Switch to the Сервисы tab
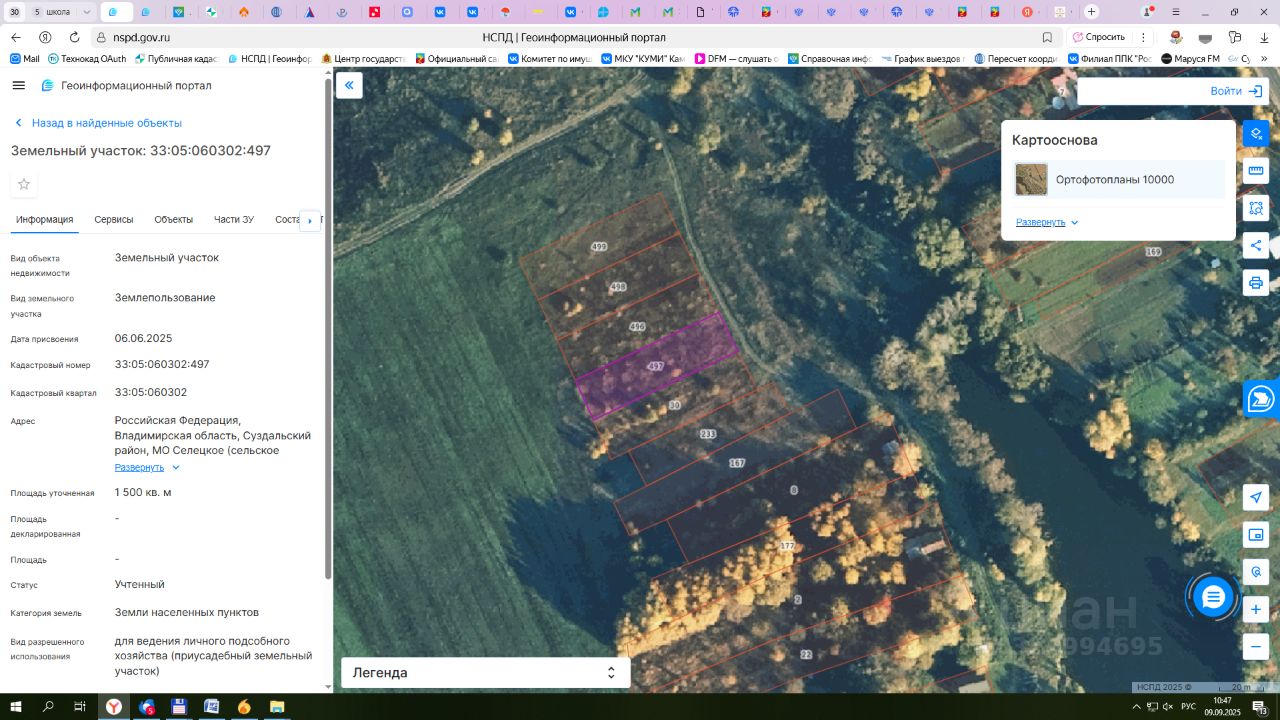 coord(114,220)
